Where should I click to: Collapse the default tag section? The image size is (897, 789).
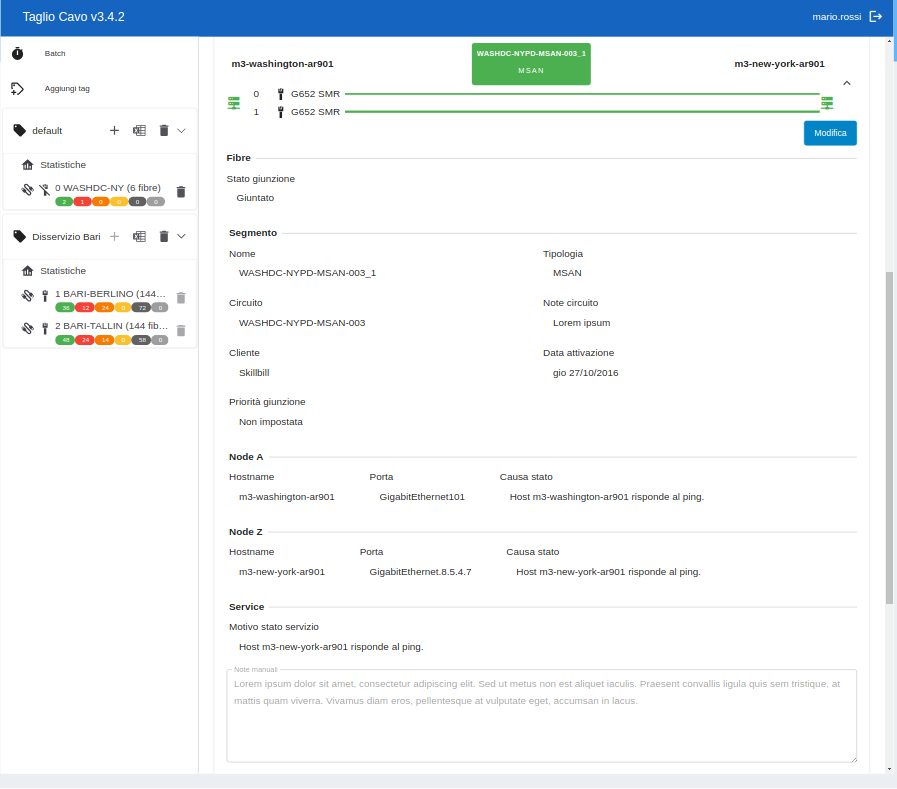pos(182,131)
